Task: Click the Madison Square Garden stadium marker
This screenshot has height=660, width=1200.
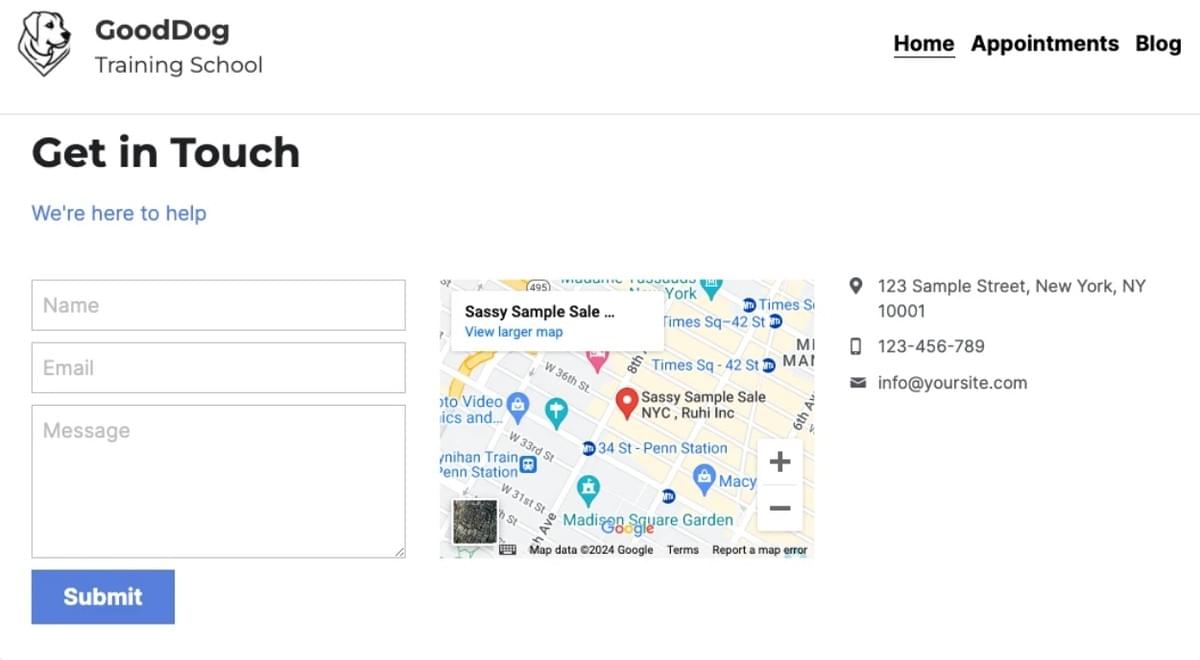Action: click(x=588, y=489)
